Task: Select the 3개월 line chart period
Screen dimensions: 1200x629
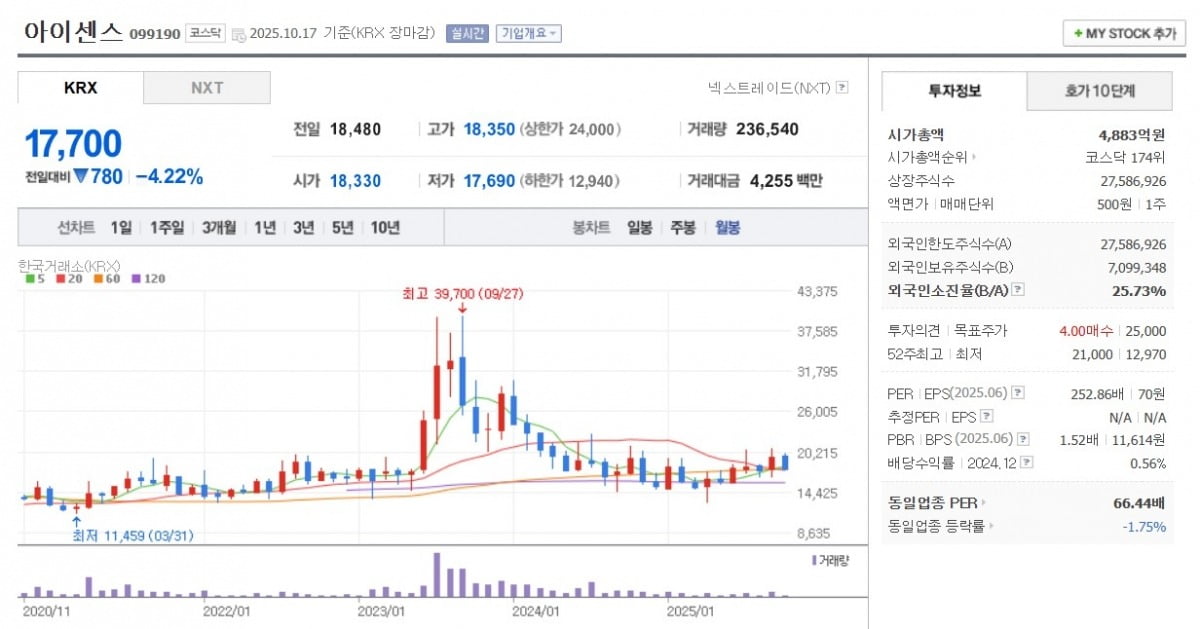Action: click(219, 228)
